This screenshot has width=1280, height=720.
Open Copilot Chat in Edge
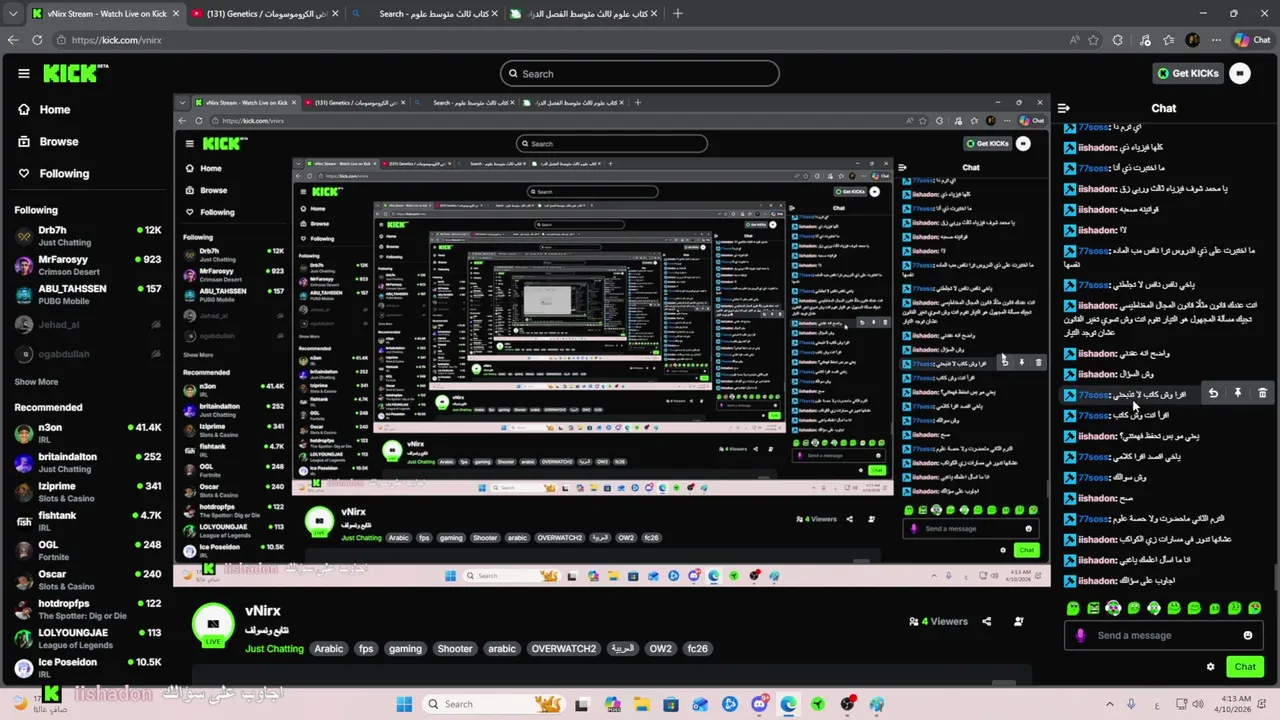(x=1252, y=40)
